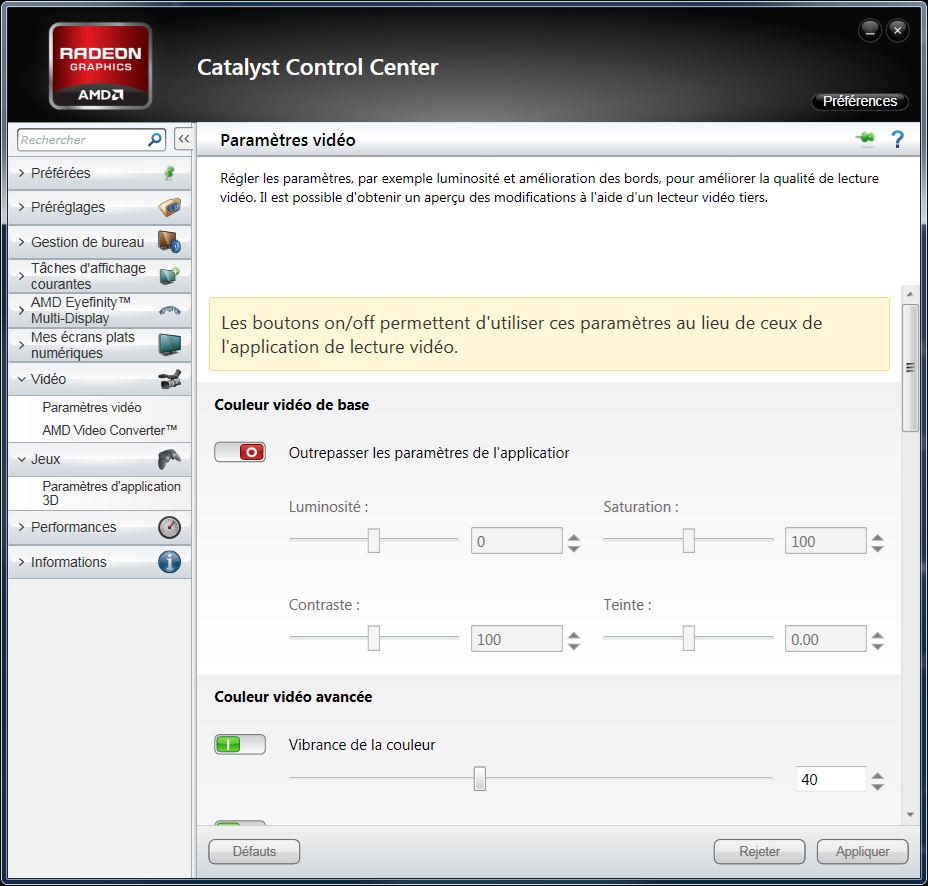Image resolution: width=928 pixels, height=886 pixels.
Task: Decrease the Luminosité value with down arrow
Action: point(573,548)
